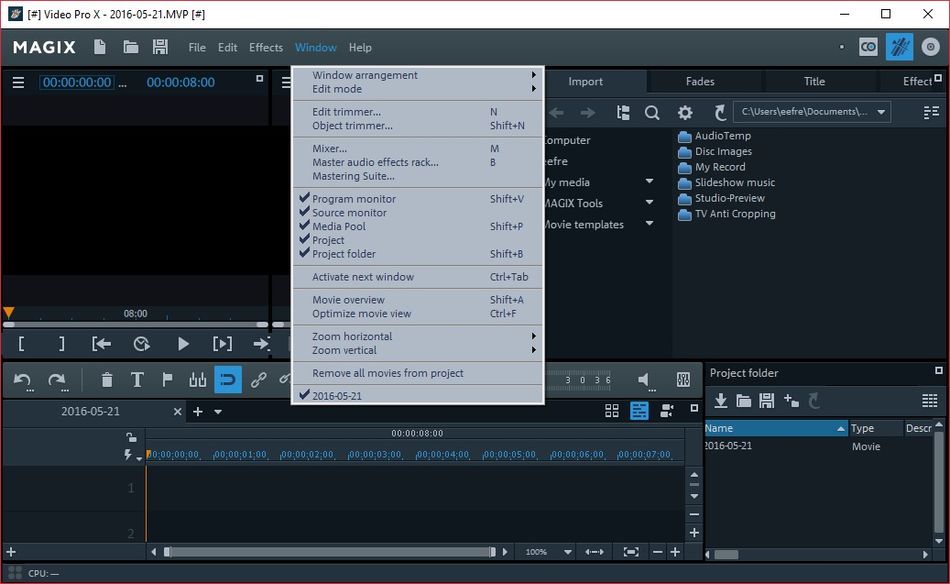950x584 pixels.
Task: Open the Media Pool settings gear
Action: [685, 113]
